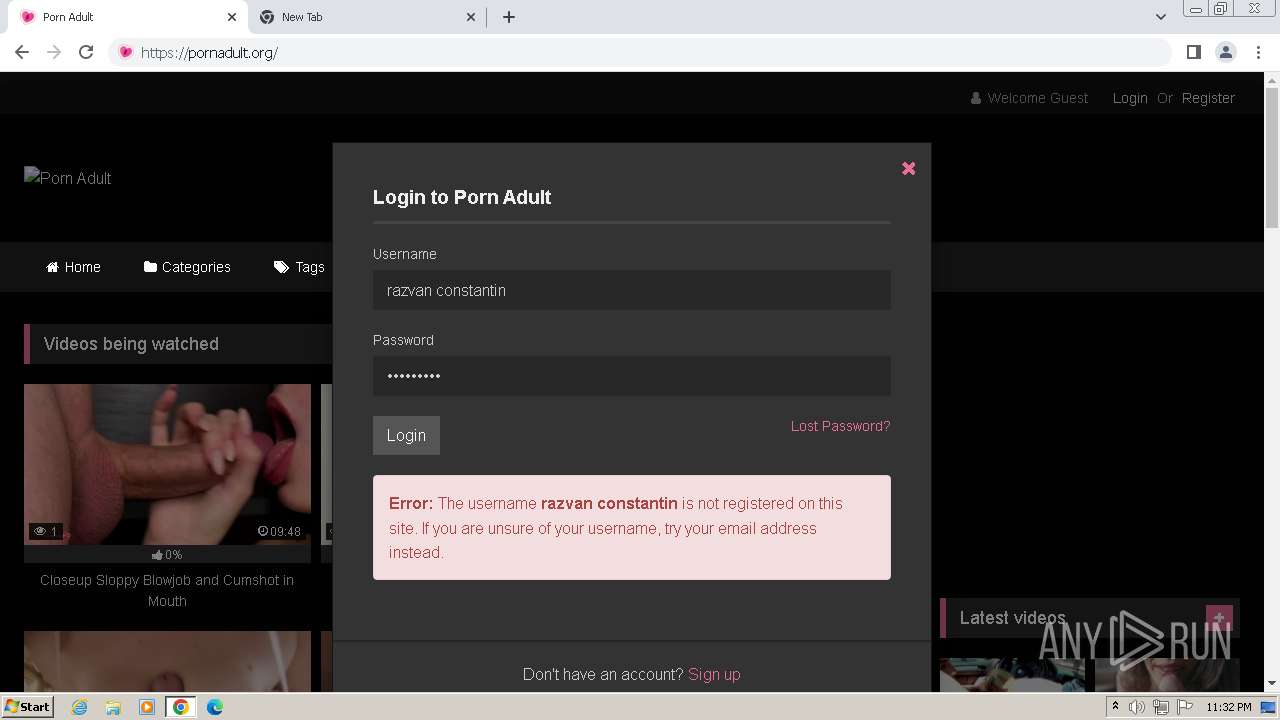The height and width of the screenshot is (720, 1280).
Task: Open the media player taskbar icon
Action: 147,707
